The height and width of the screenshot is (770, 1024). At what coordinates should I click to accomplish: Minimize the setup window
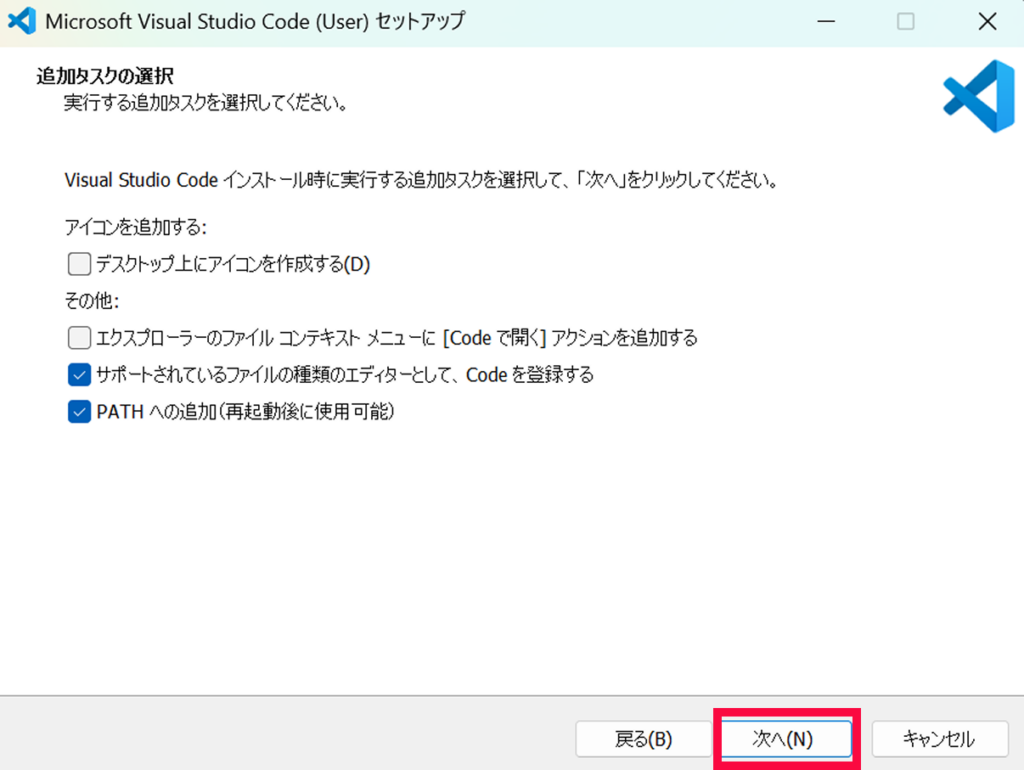click(x=826, y=20)
